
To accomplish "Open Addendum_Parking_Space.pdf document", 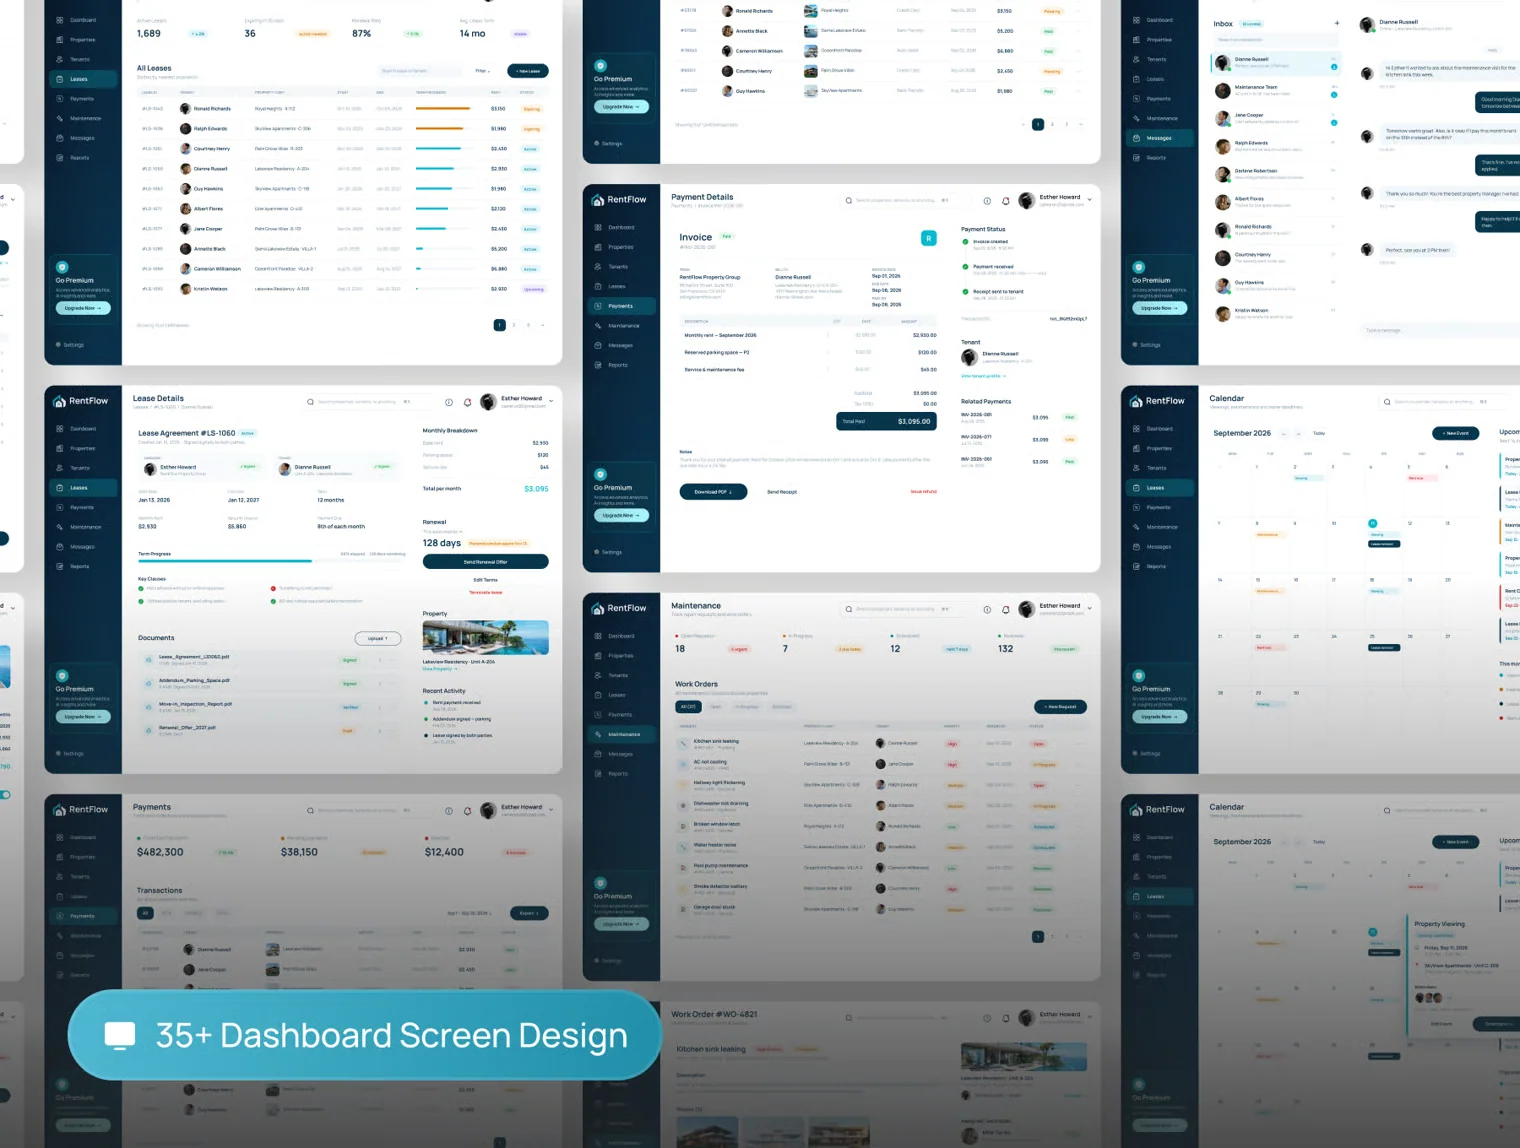I will pyautogui.click(x=270, y=683).
